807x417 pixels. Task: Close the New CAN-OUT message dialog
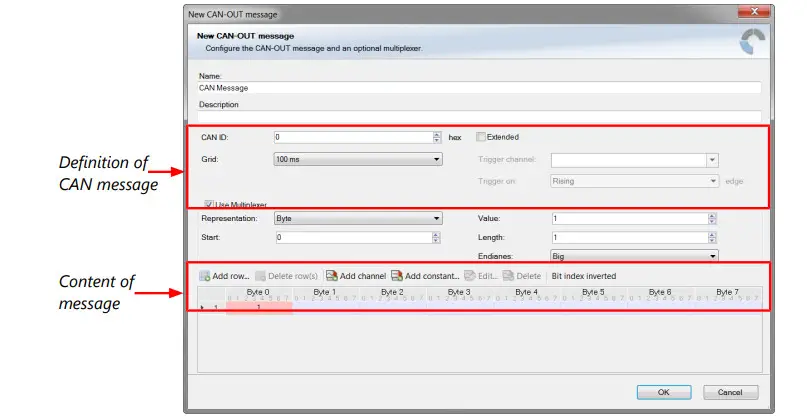(753, 11)
